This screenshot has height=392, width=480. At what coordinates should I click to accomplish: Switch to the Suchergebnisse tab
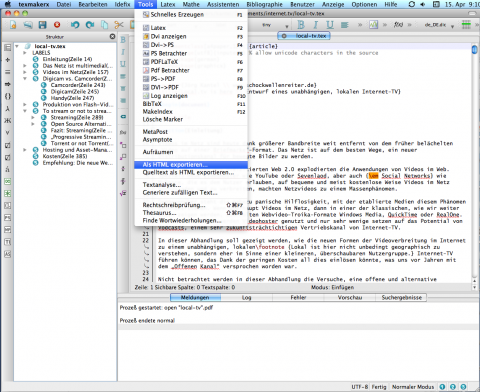point(401,297)
